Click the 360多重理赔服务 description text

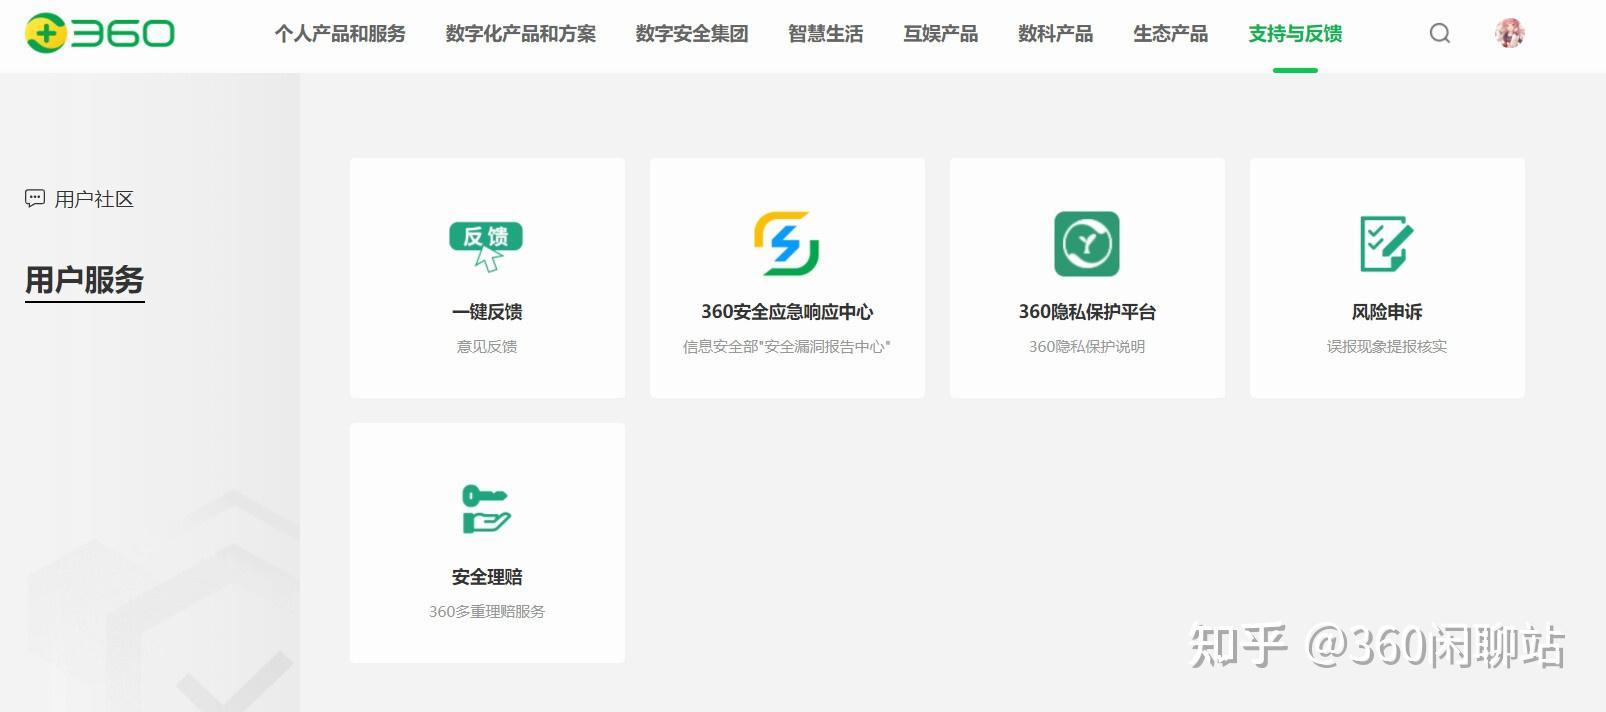coord(487,612)
